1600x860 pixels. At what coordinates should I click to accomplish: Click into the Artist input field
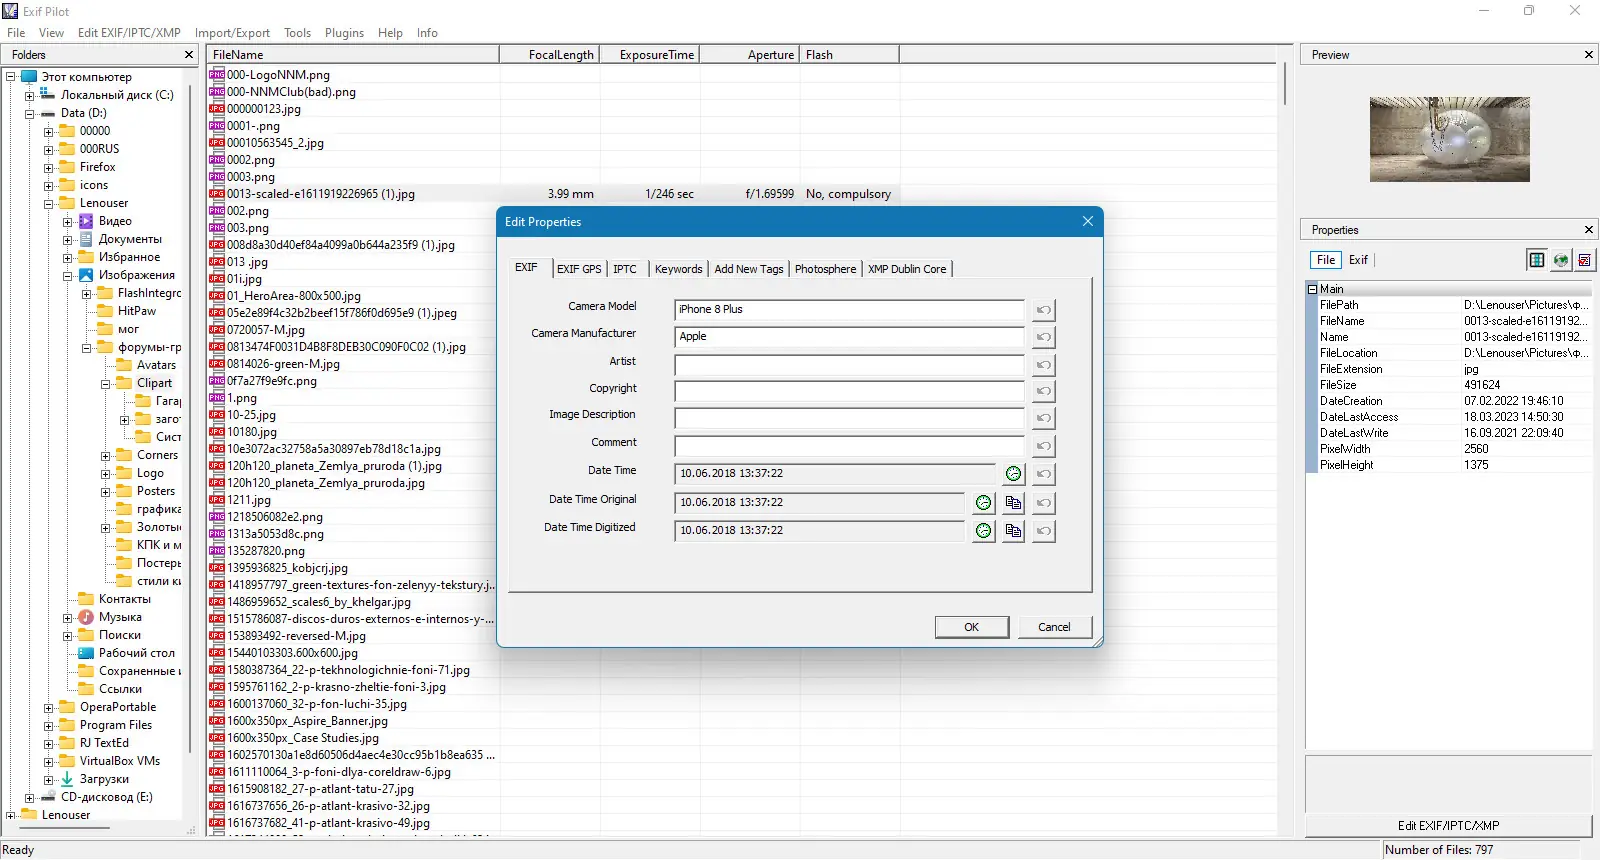850,365
